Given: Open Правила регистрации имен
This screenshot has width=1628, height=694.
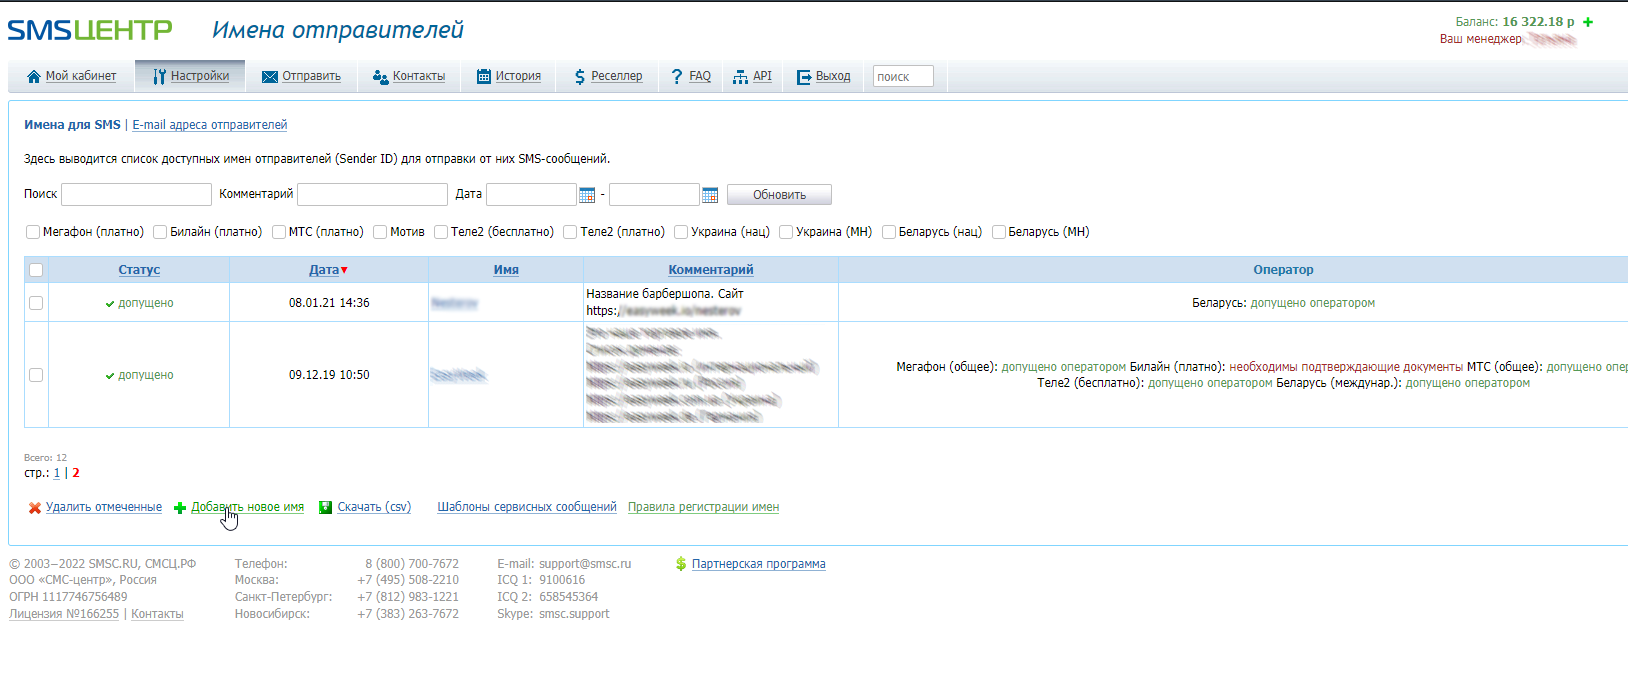Looking at the screenshot, I should click(704, 508).
